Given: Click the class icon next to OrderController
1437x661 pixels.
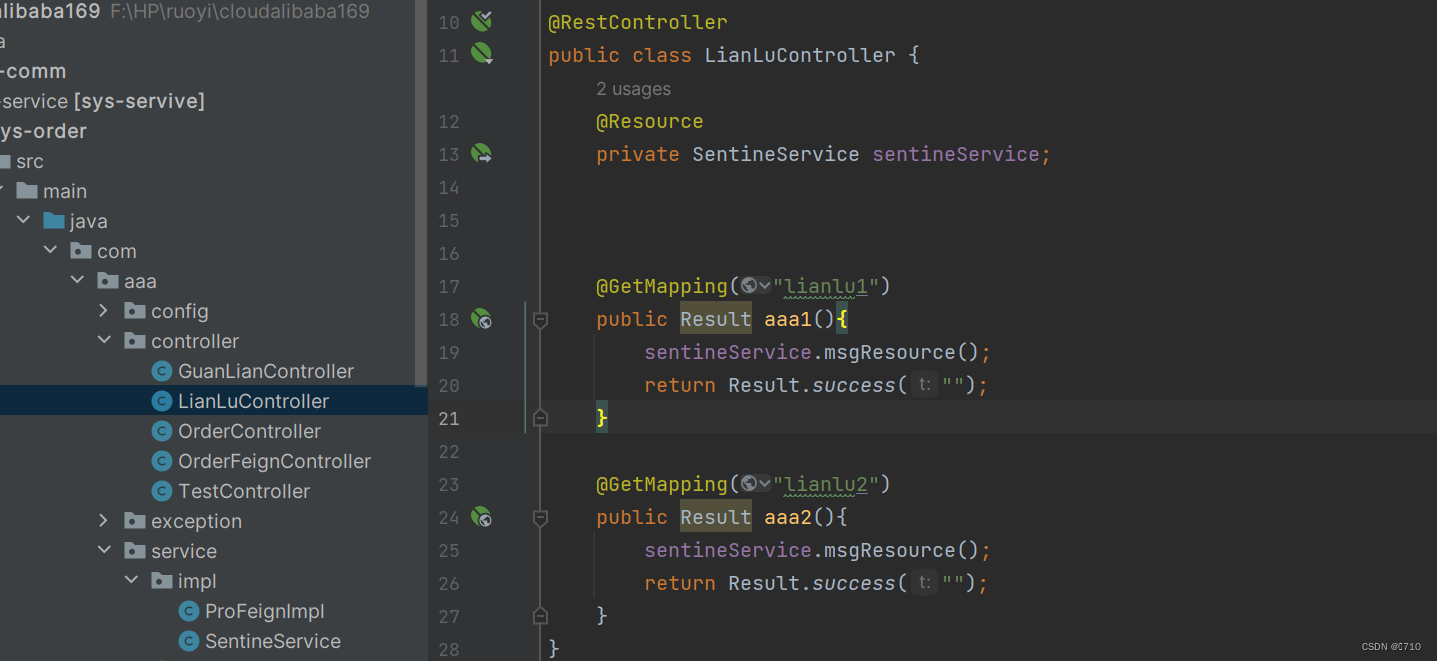Looking at the screenshot, I should (162, 431).
